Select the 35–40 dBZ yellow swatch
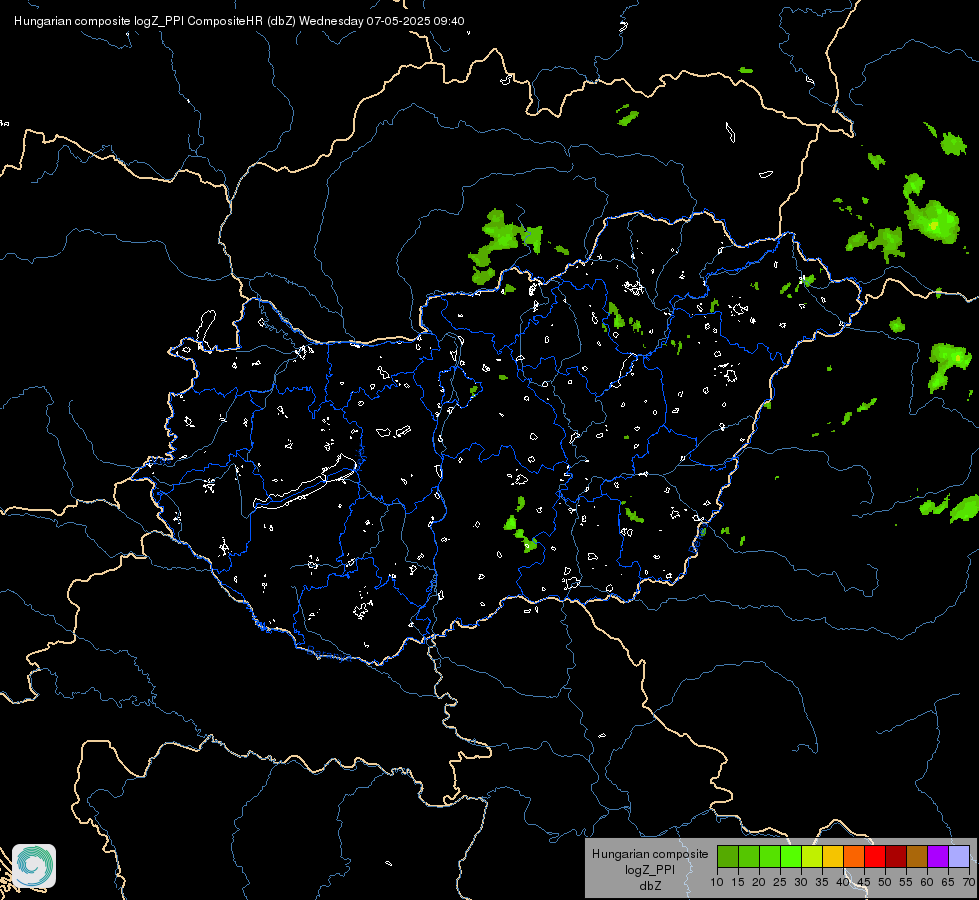 point(833,857)
